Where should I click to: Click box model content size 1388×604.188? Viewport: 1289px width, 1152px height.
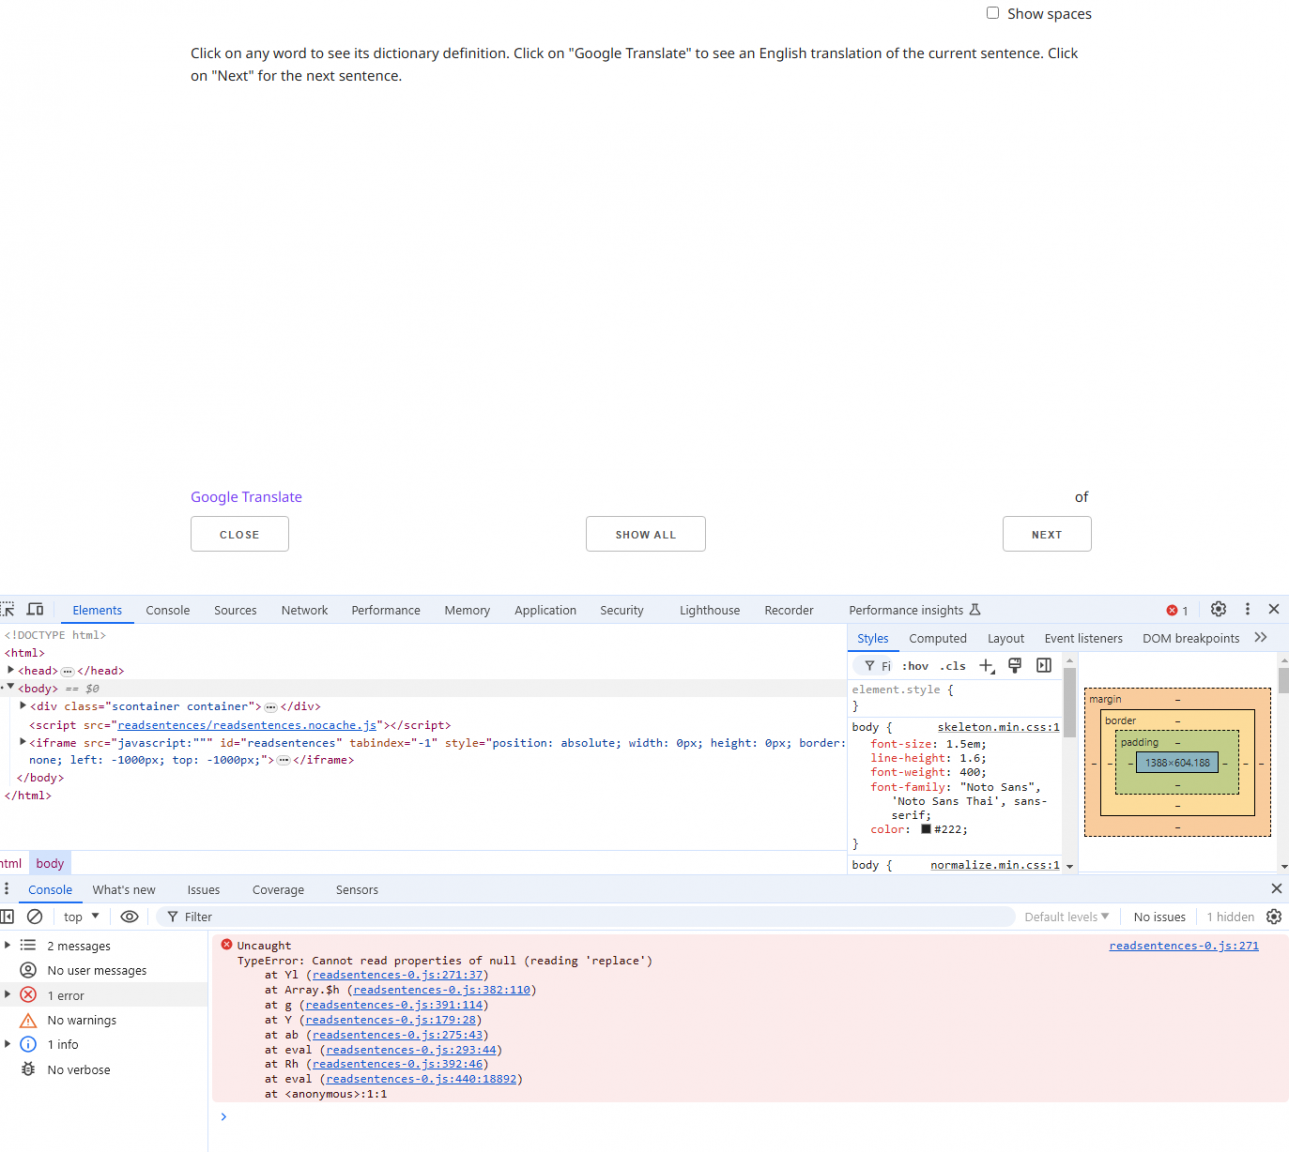click(x=1177, y=762)
